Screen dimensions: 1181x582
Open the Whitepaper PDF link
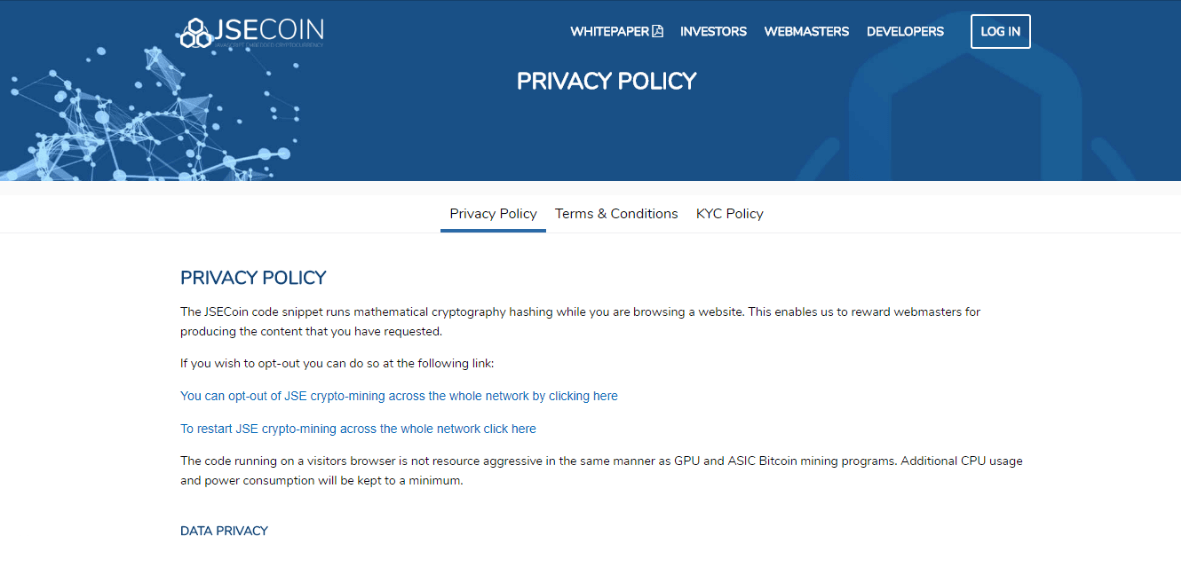tap(616, 32)
